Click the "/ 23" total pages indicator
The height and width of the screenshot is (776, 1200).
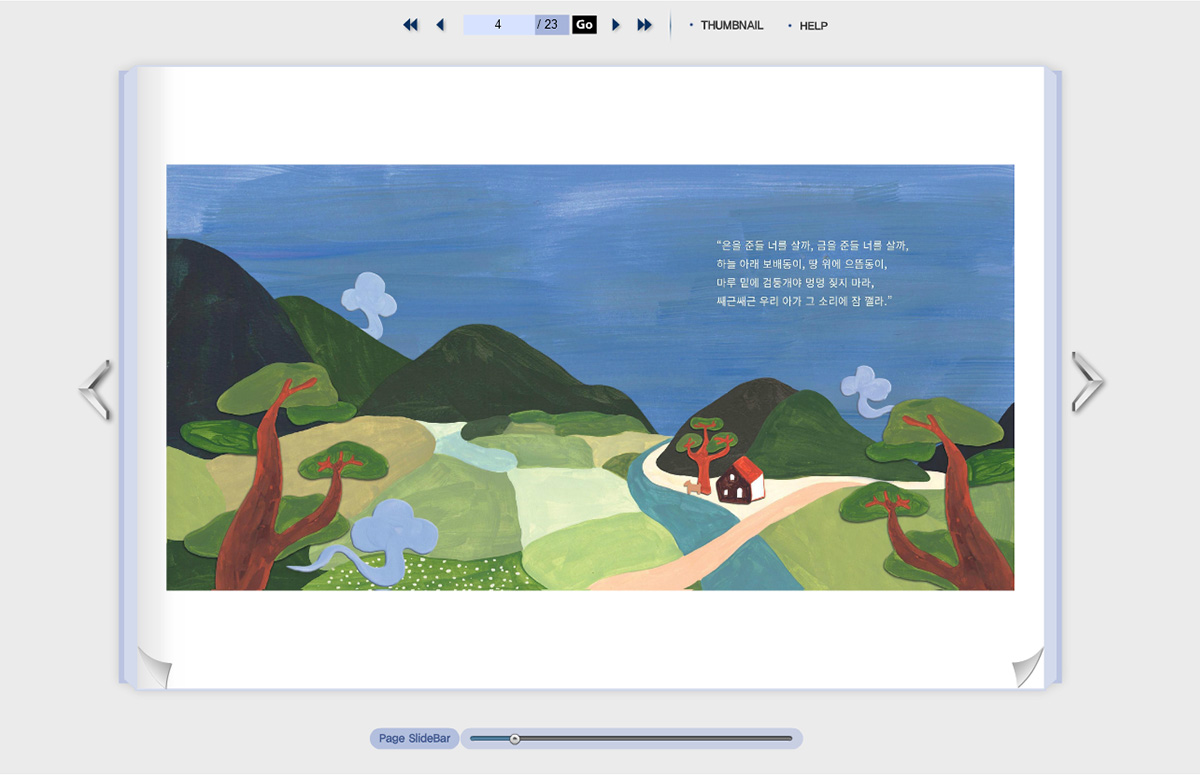coord(551,25)
